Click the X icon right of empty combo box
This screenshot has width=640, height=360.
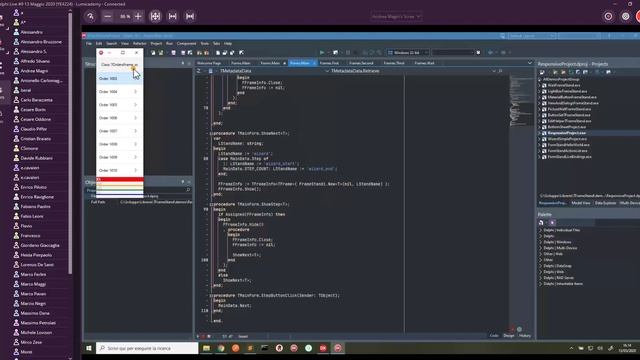[478, 53]
